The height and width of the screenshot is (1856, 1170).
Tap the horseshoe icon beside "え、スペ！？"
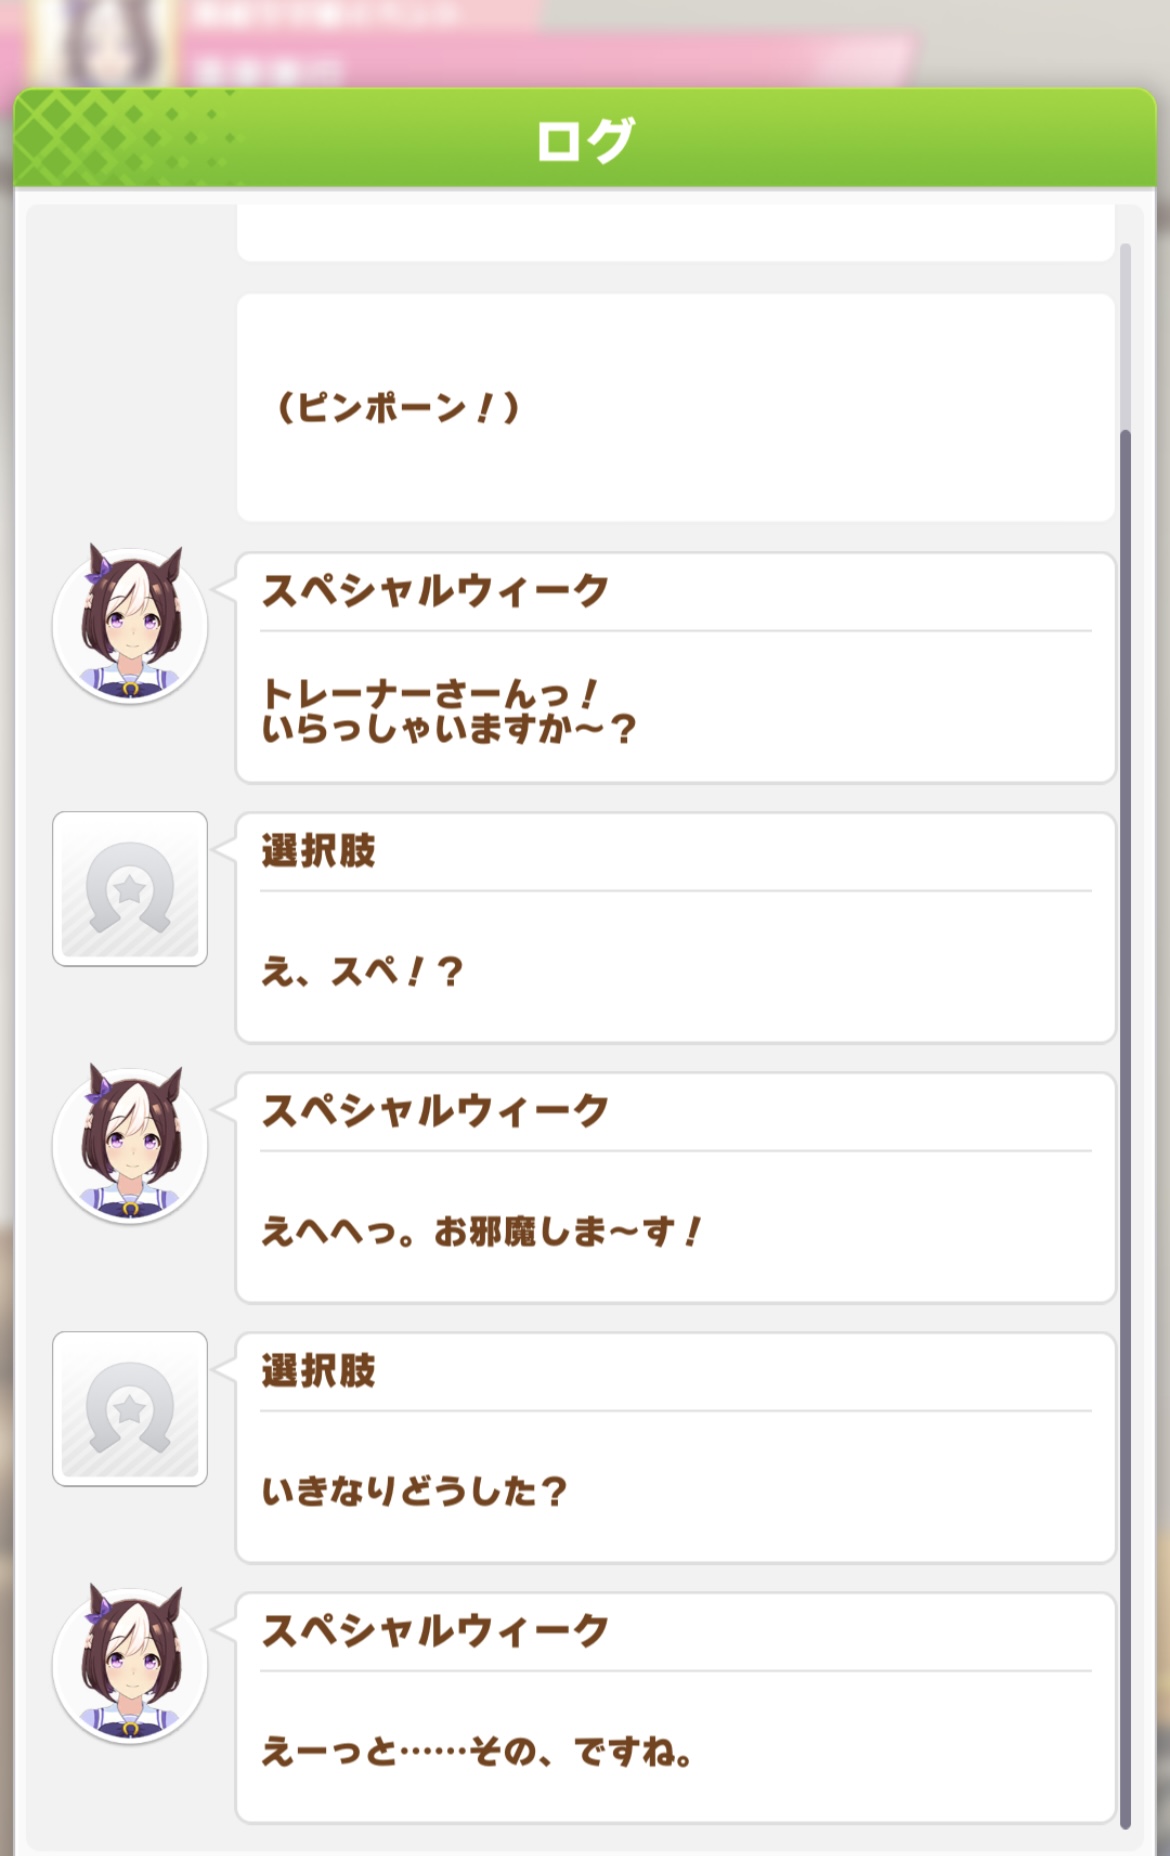(130, 889)
